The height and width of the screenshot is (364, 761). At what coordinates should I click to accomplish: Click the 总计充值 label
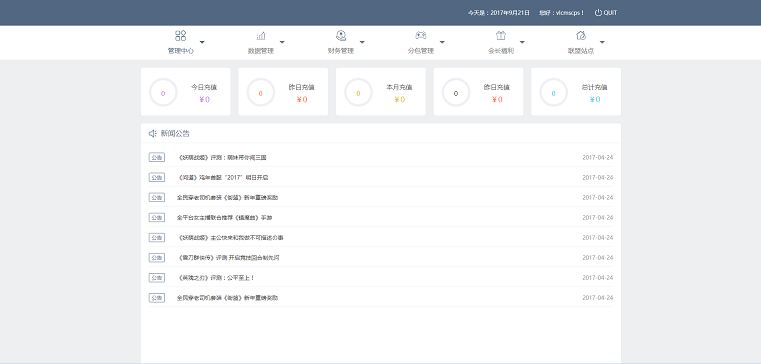[x=594, y=87]
